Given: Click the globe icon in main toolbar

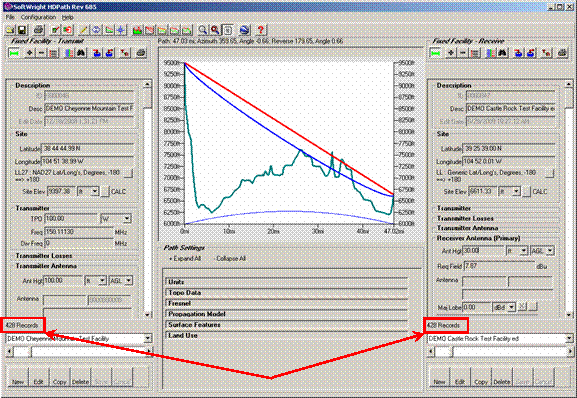Looking at the screenshot, I should (244, 30).
